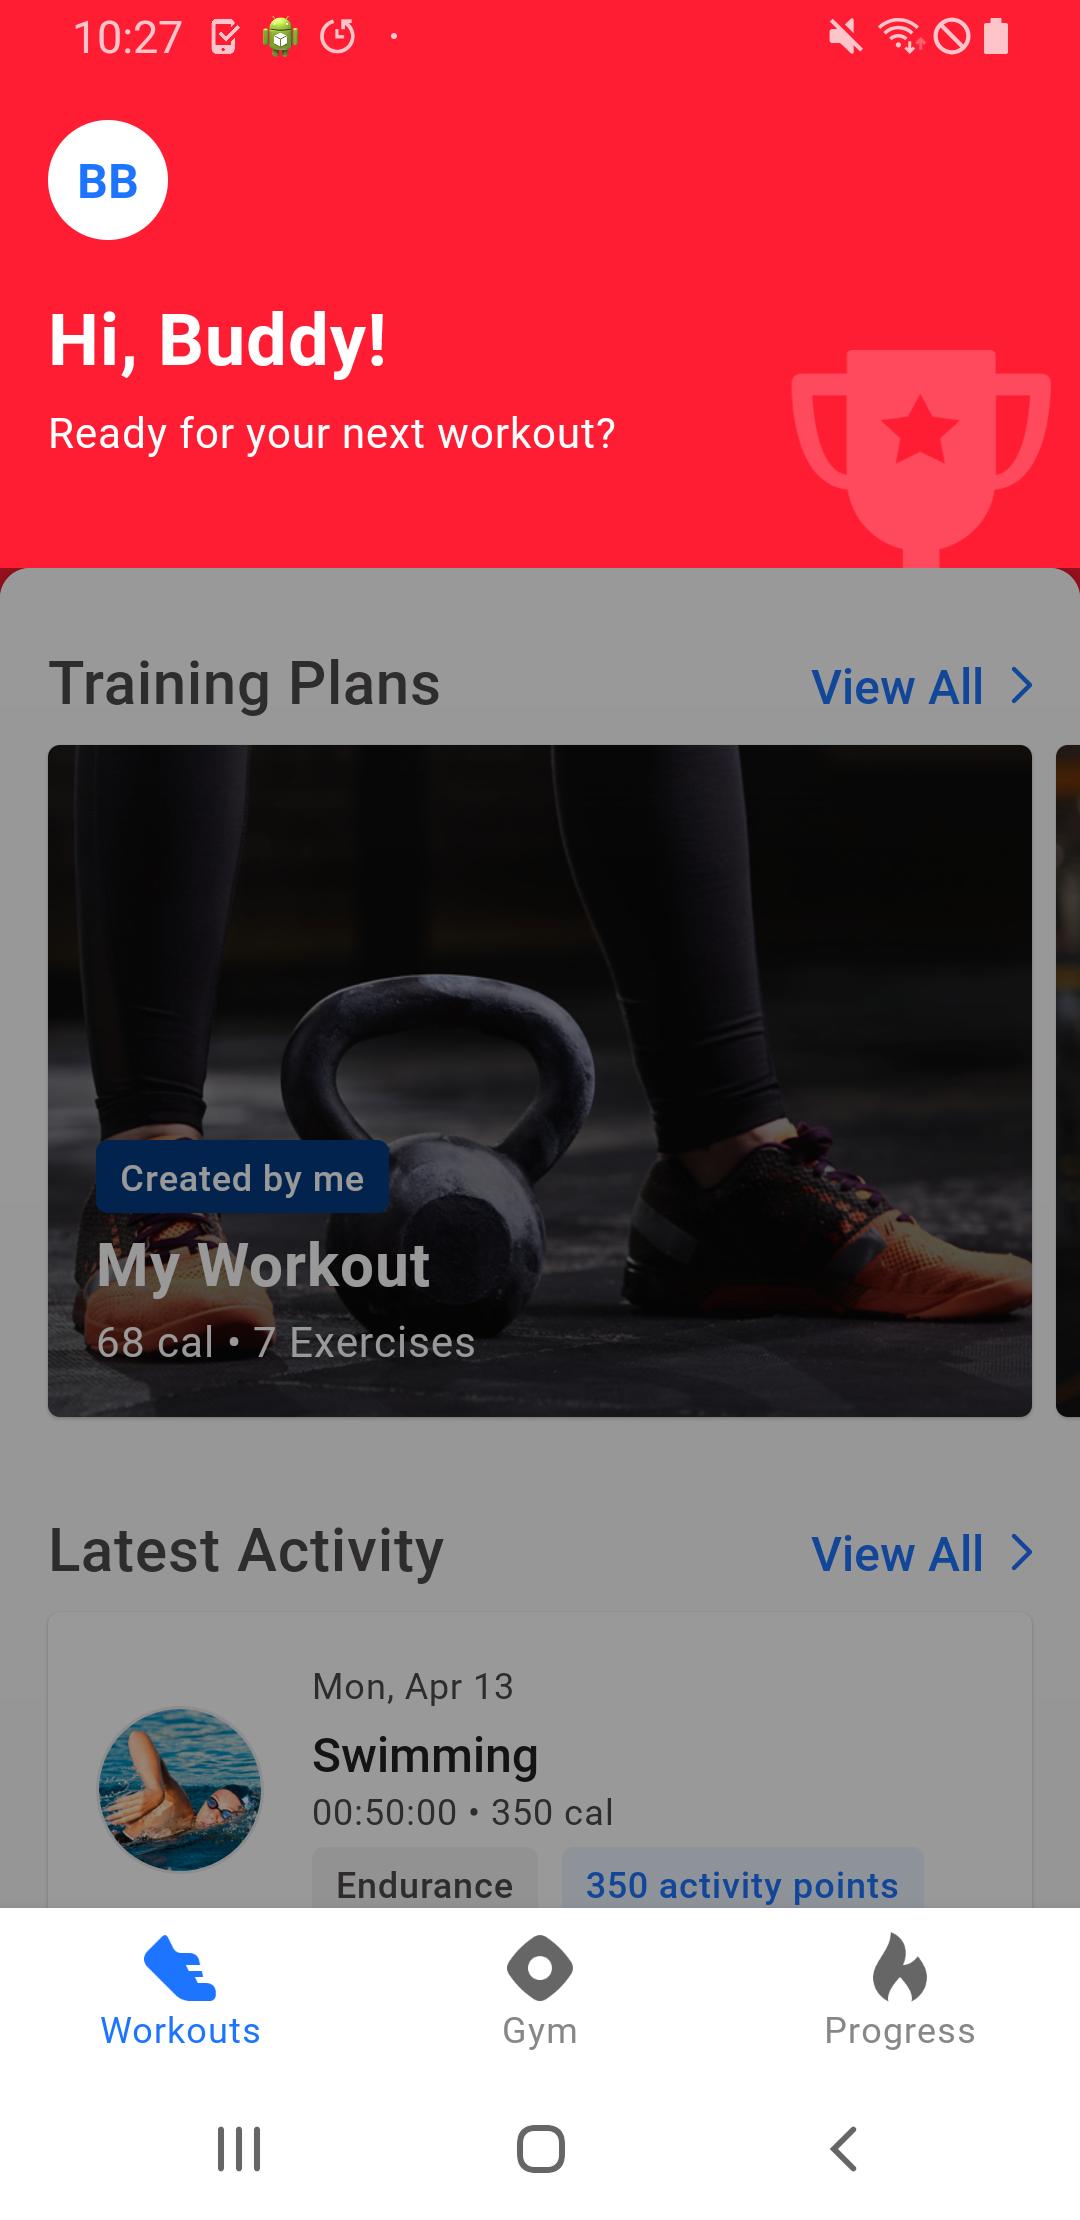Screen dimensions: 1080x2220
Task: Tap the Created by me badge
Action: 242,1177
